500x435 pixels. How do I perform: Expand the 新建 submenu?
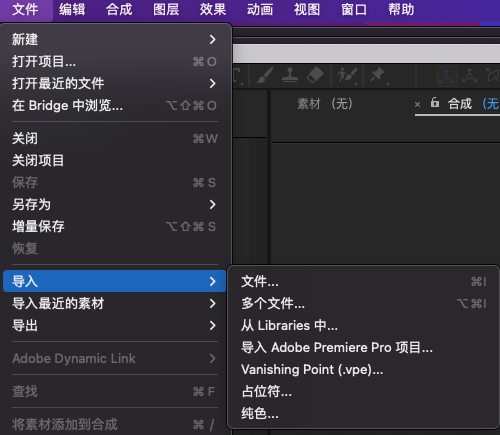(x=115, y=40)
